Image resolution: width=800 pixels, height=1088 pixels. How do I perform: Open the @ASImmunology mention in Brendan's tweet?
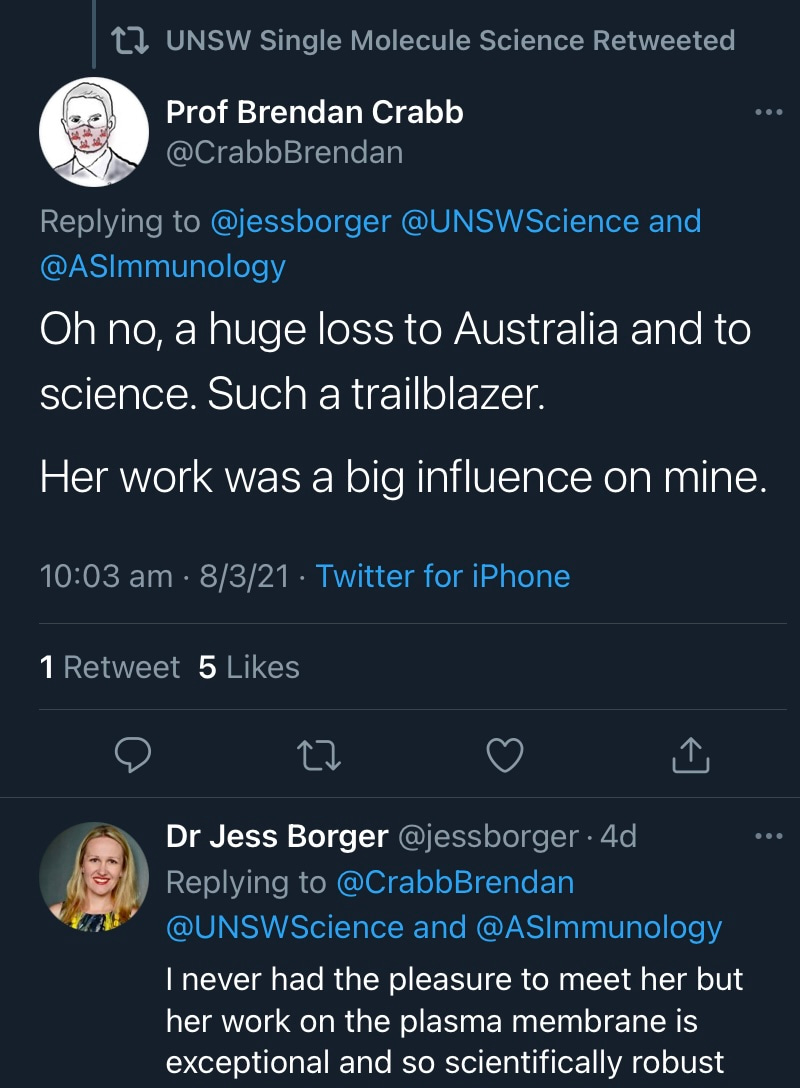point(163,266)
